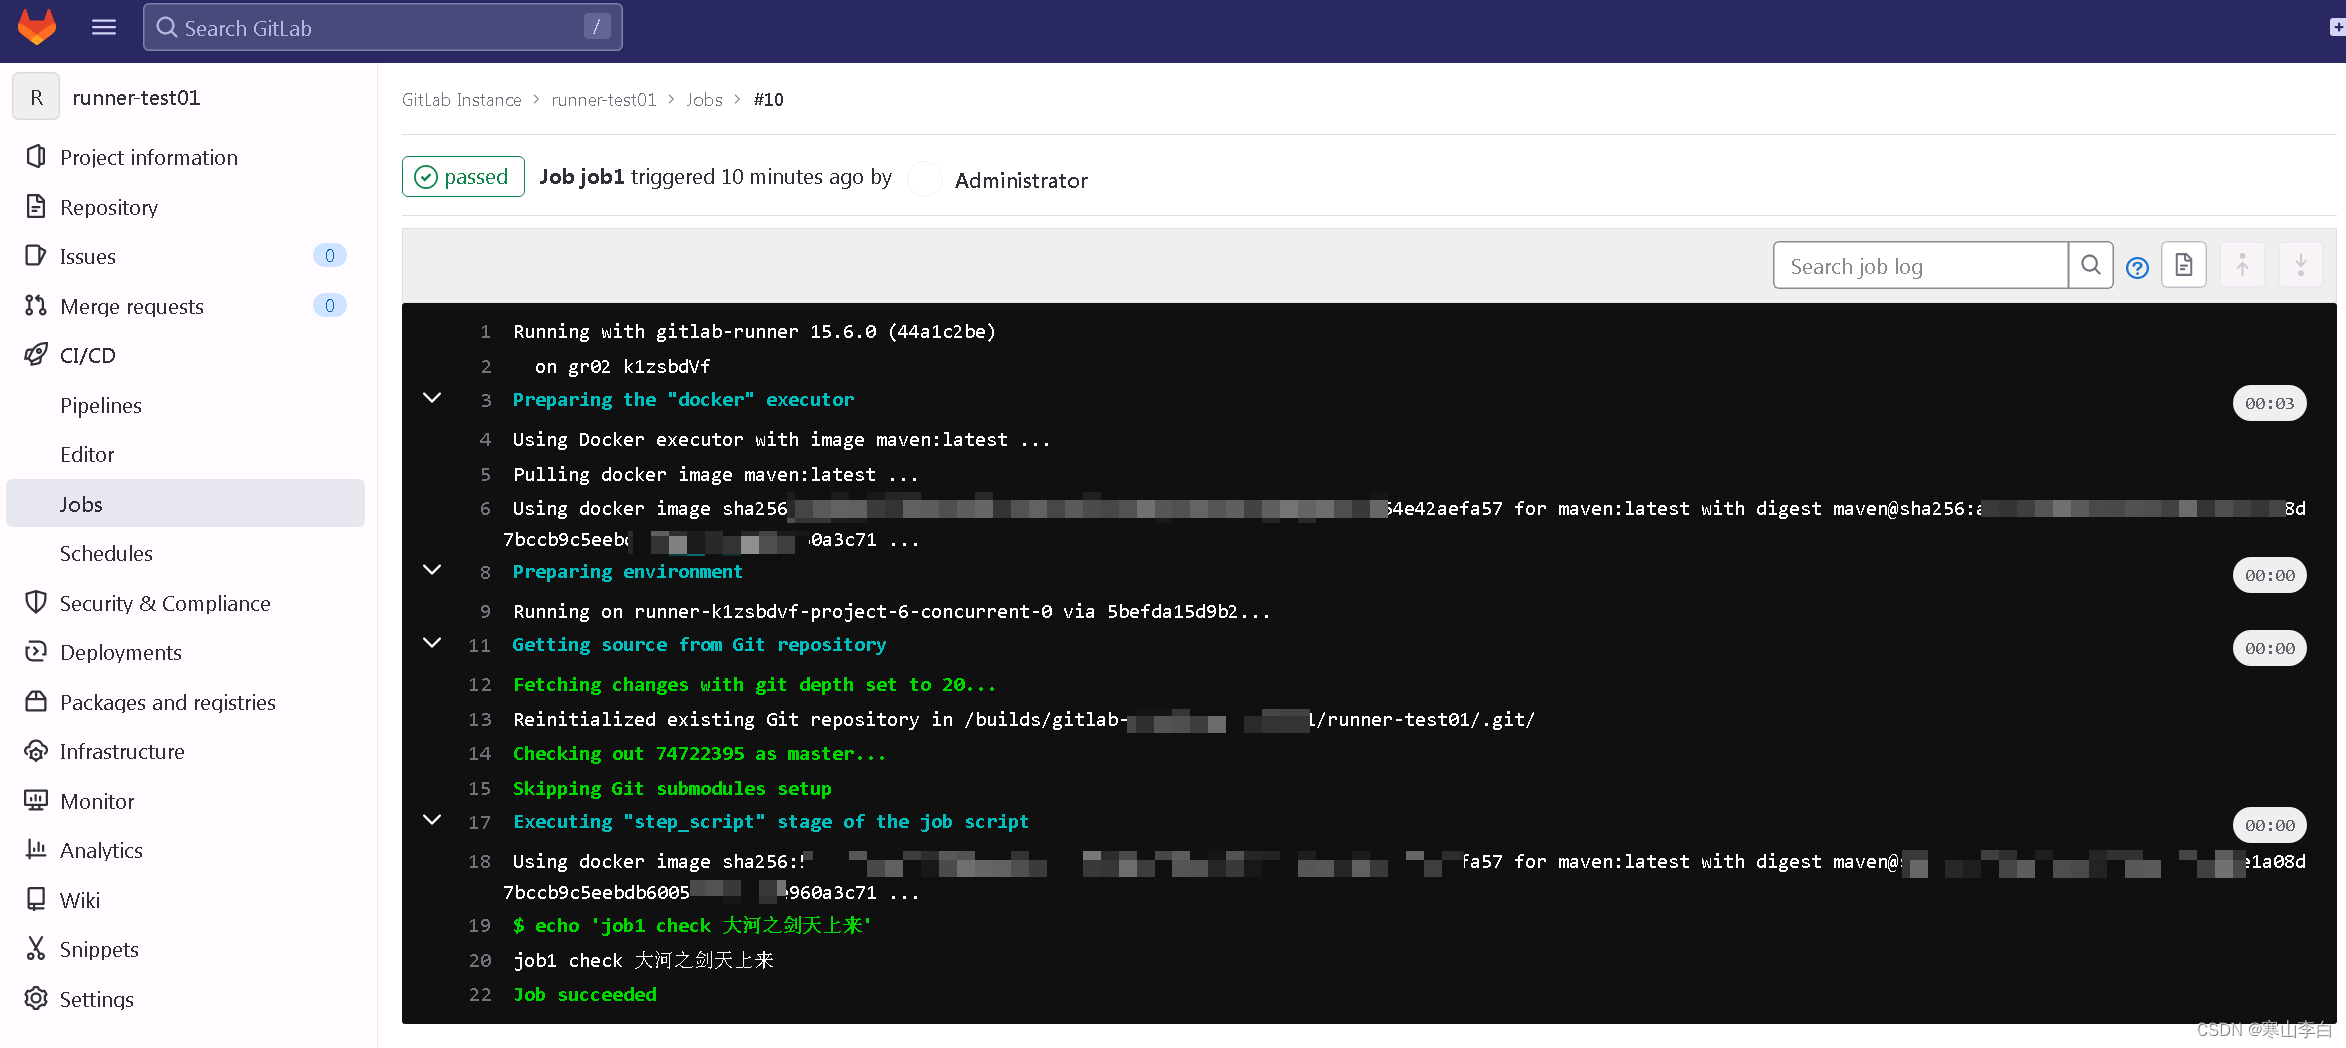Click the Issues sidebar icon
The image size is (2346, 1048).
36,256
